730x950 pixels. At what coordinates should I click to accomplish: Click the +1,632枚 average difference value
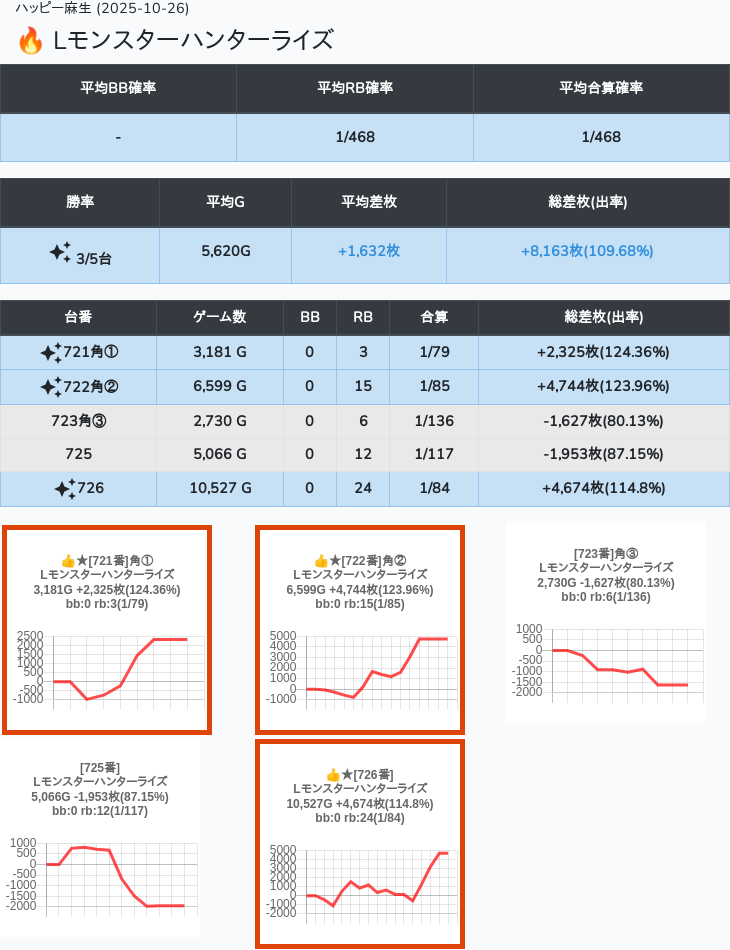click(x=368, y=251)
